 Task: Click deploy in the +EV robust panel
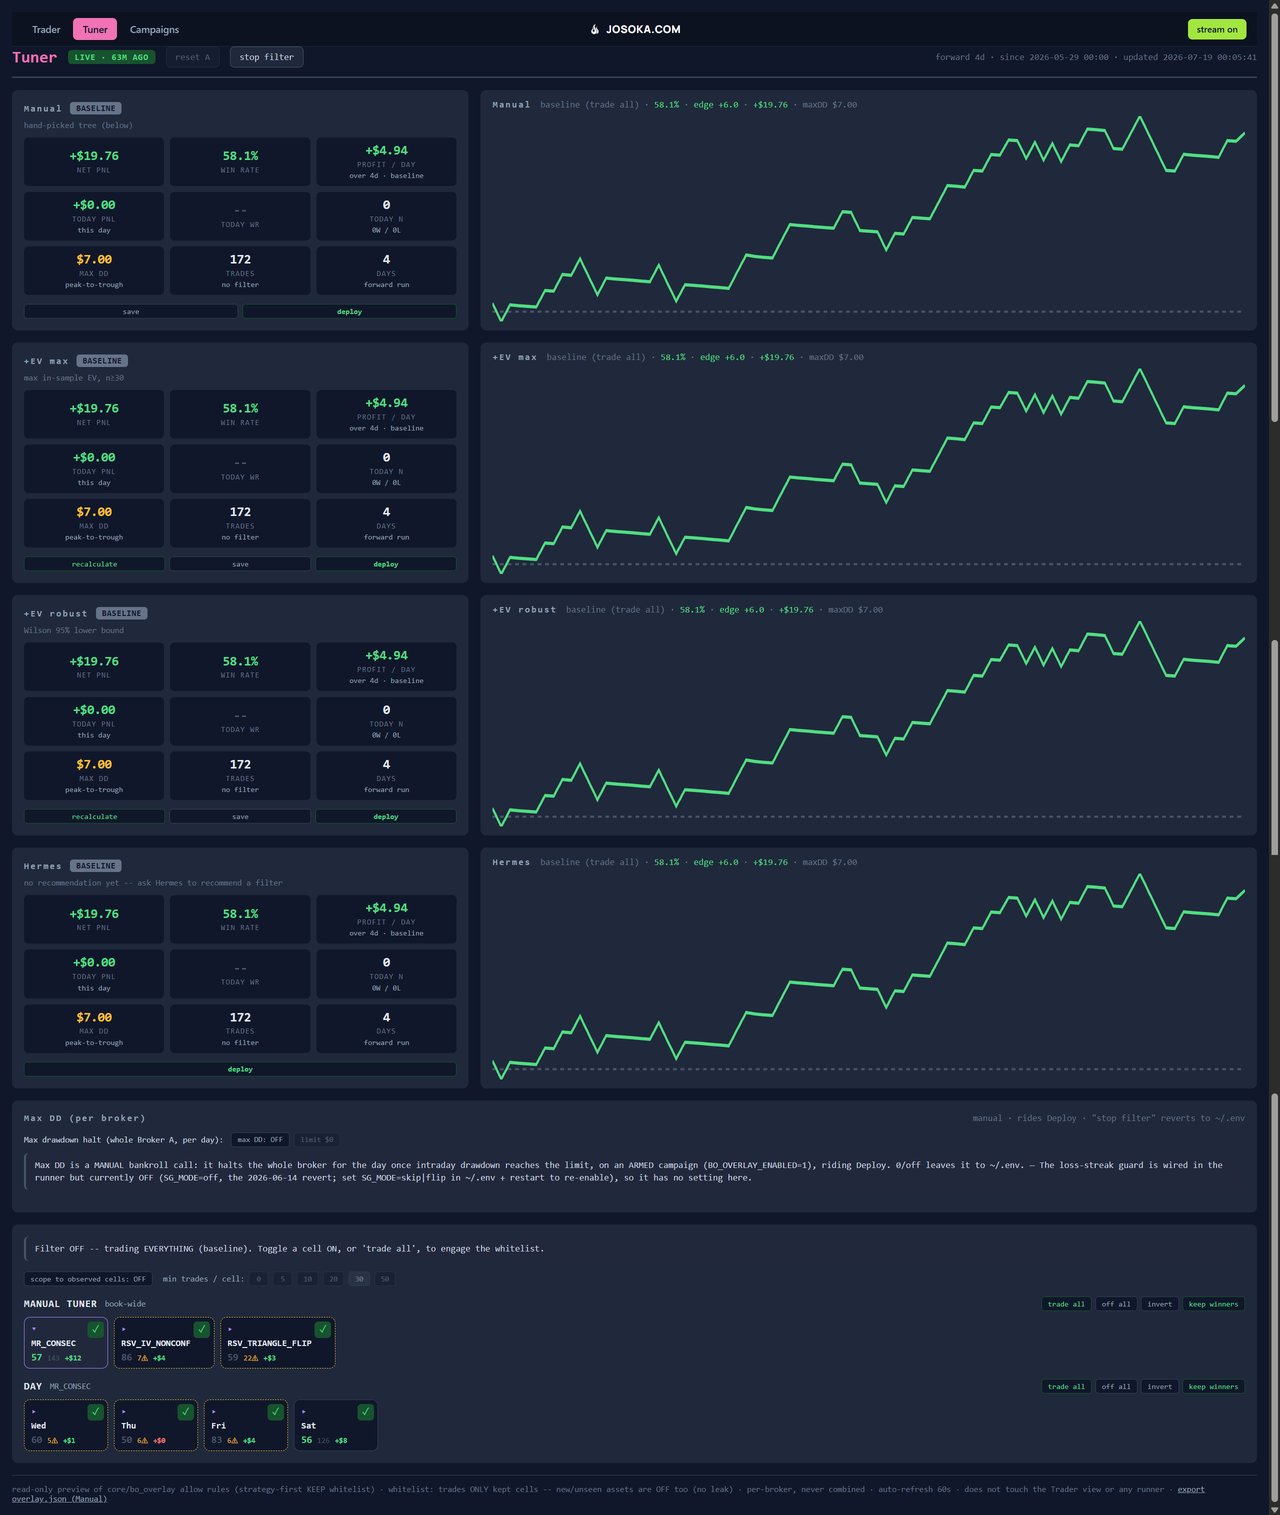386,817
